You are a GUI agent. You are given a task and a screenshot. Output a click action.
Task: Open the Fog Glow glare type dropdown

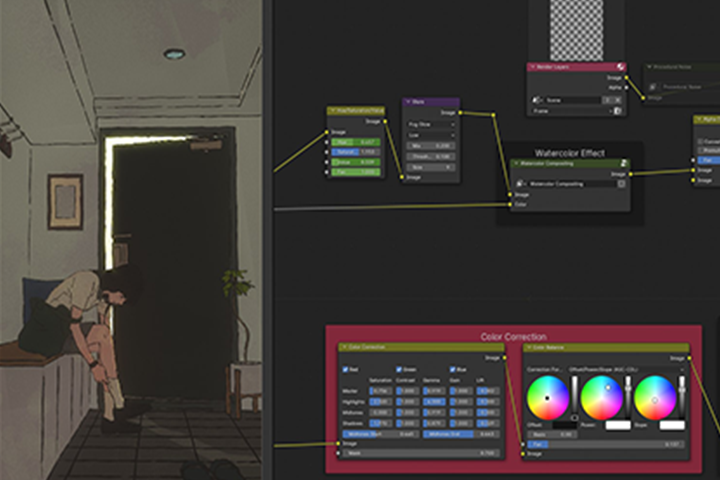coord(431,124)
